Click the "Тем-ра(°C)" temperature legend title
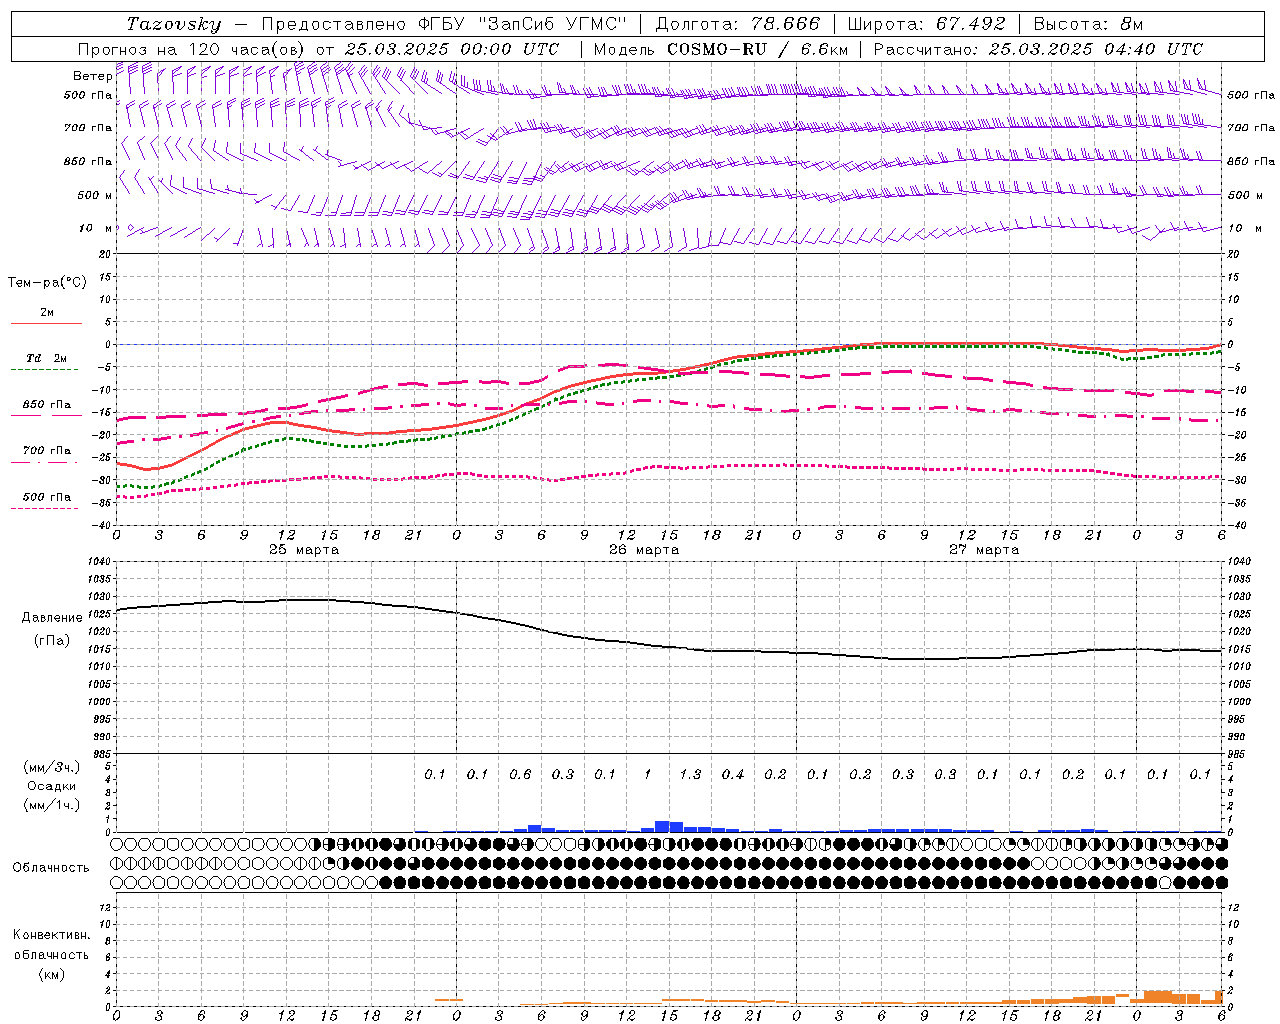 pyautogui.click(x=47, y=283)
